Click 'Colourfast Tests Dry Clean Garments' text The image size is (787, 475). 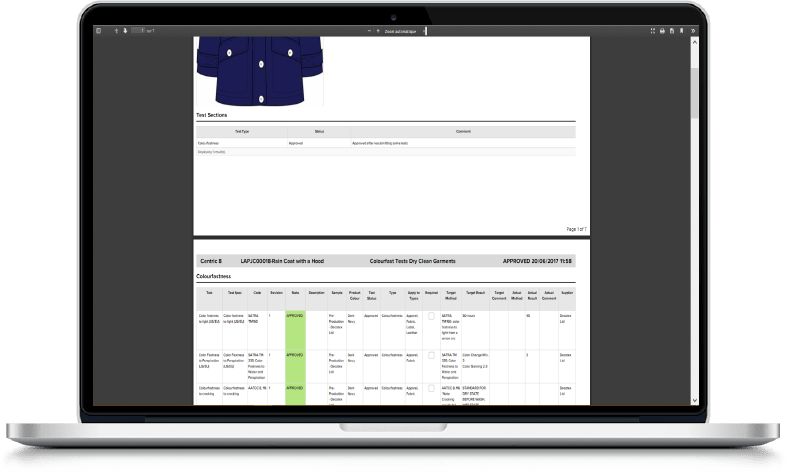[413, 261]
